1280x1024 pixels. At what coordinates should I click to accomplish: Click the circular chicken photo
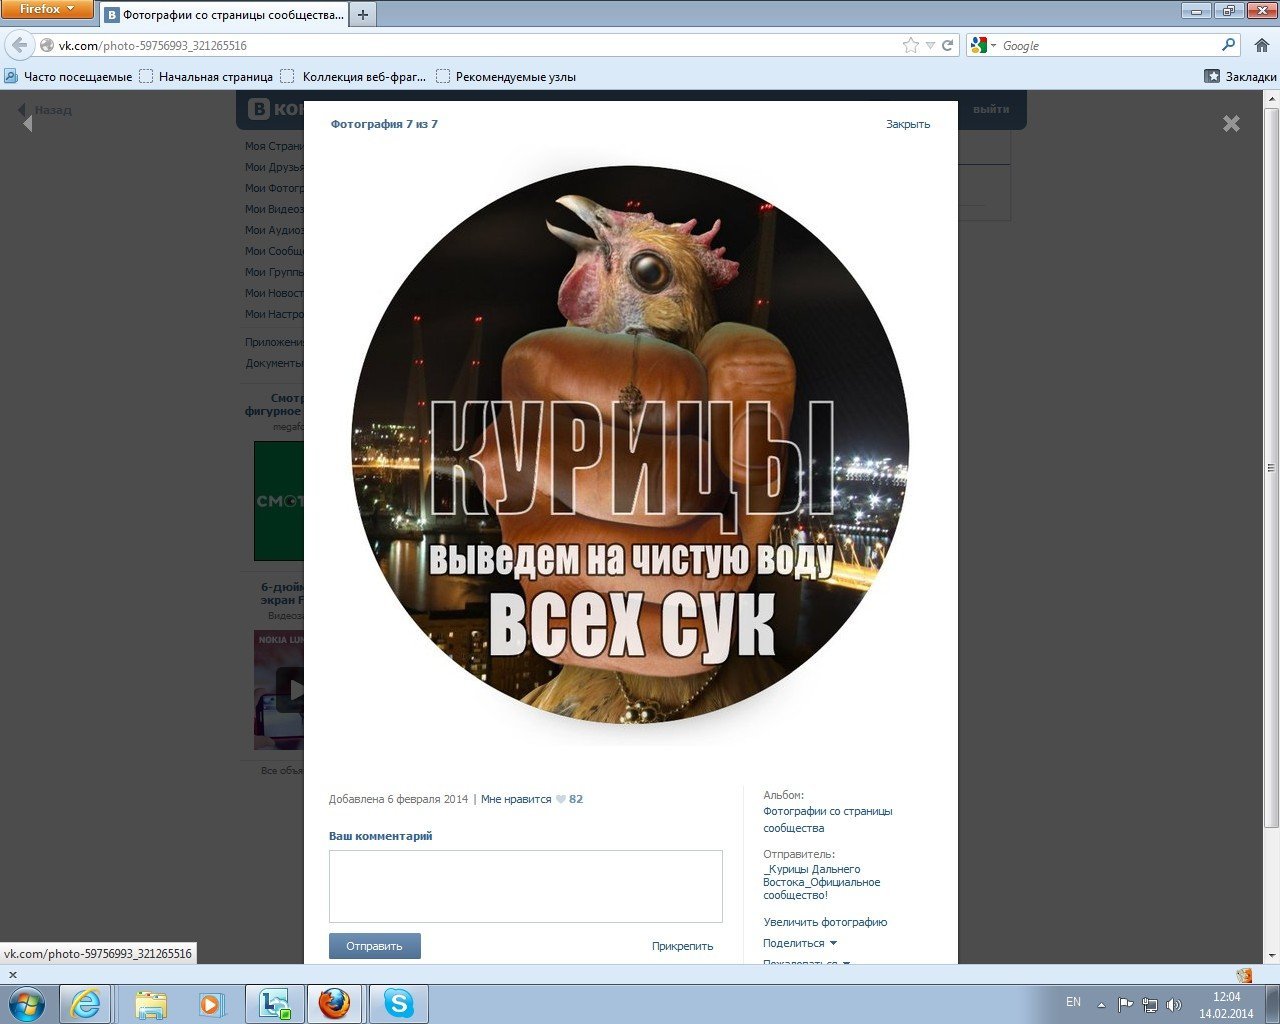[630, 444]
